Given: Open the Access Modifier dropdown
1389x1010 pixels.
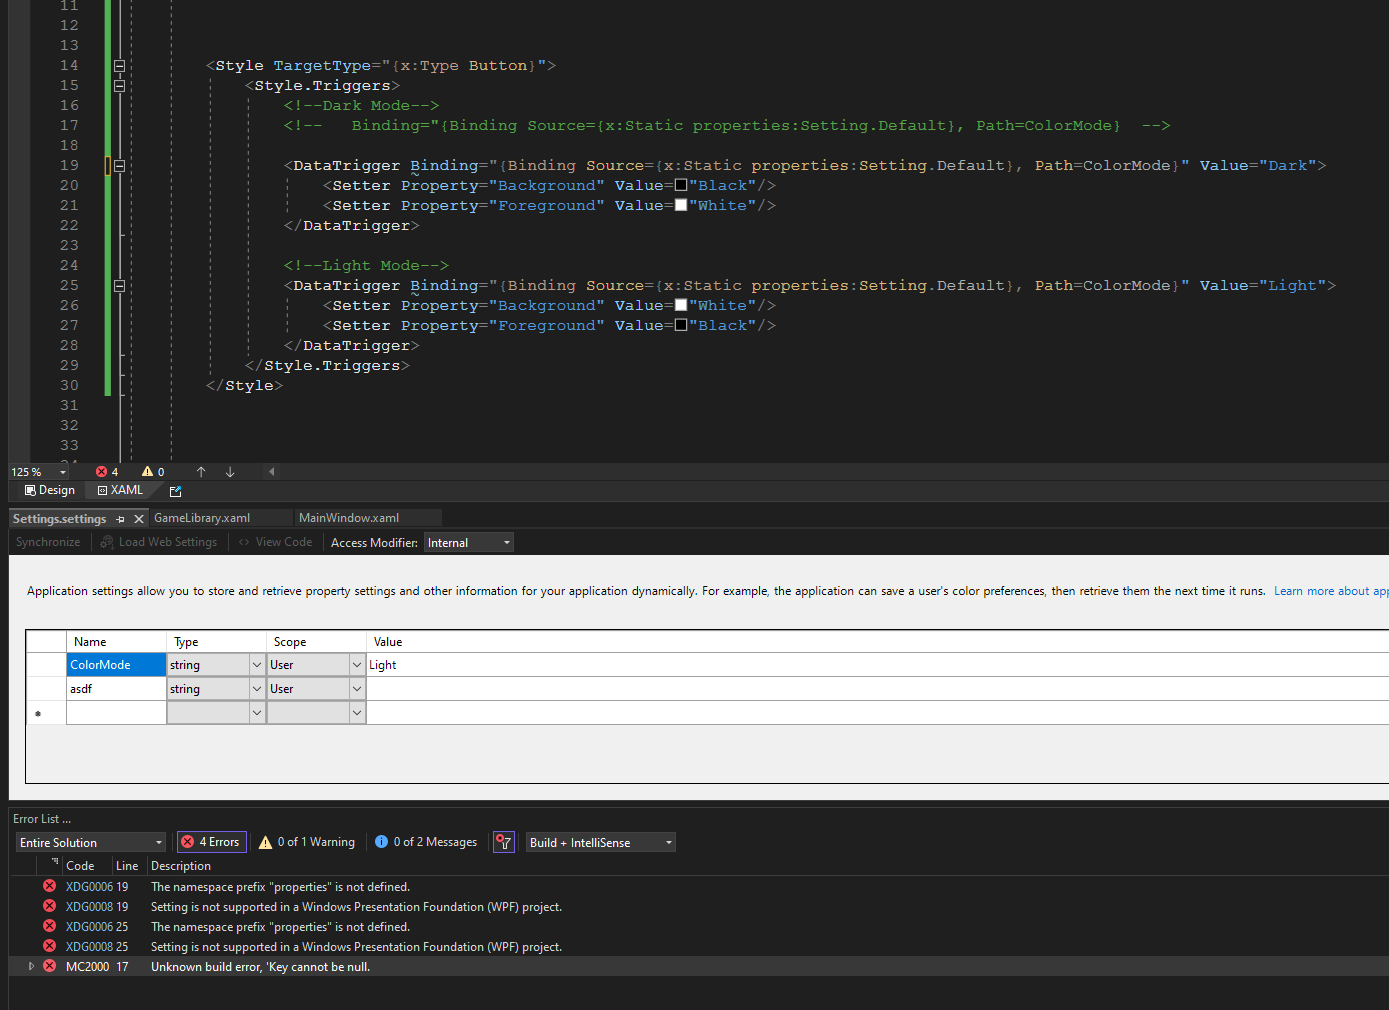Looking at the screenshot, I should coord(469,543).
